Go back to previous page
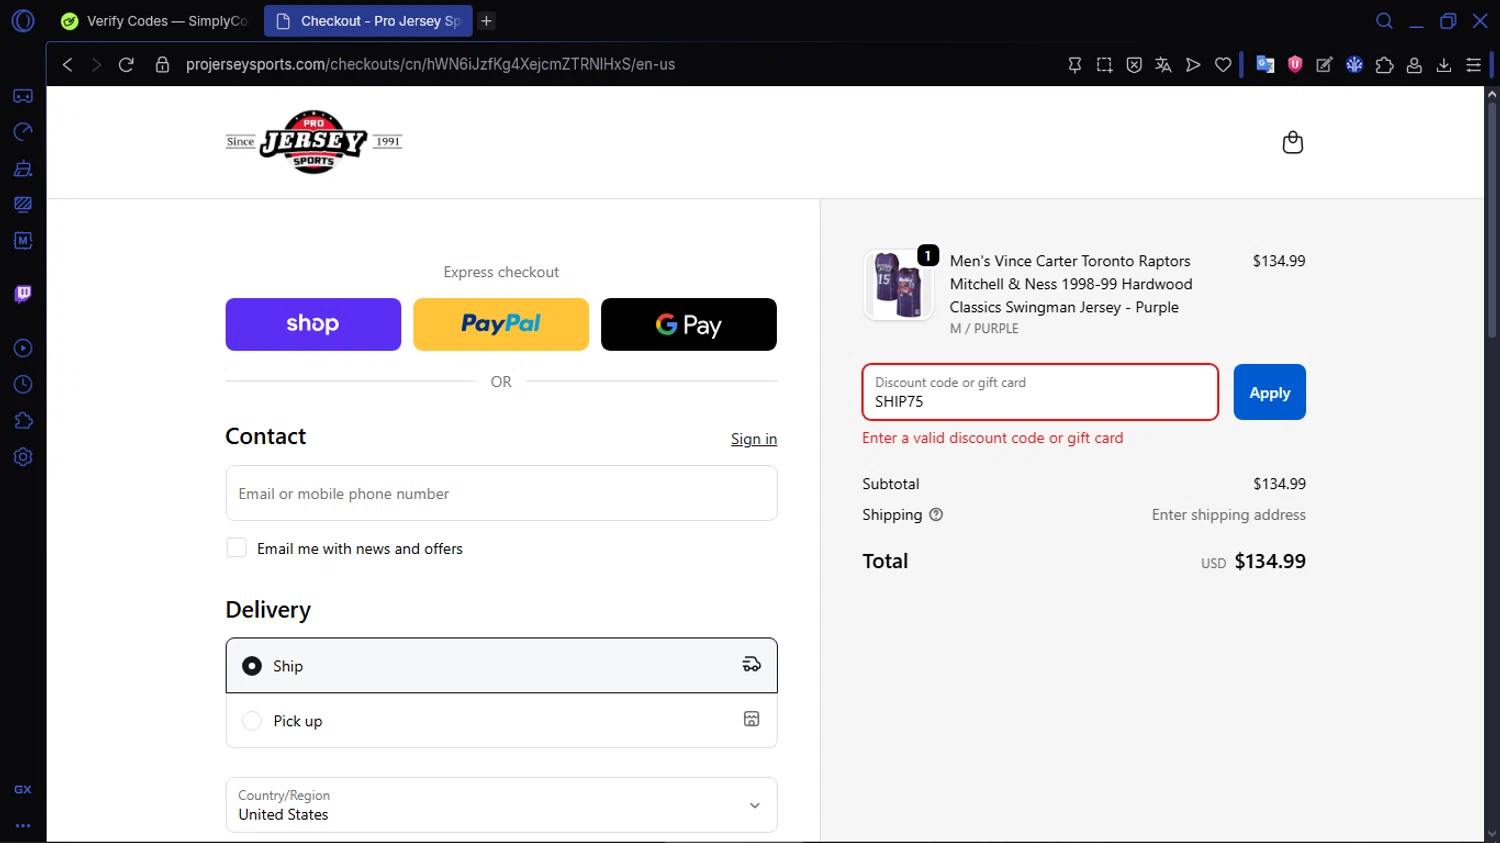 tap(67, 64)
